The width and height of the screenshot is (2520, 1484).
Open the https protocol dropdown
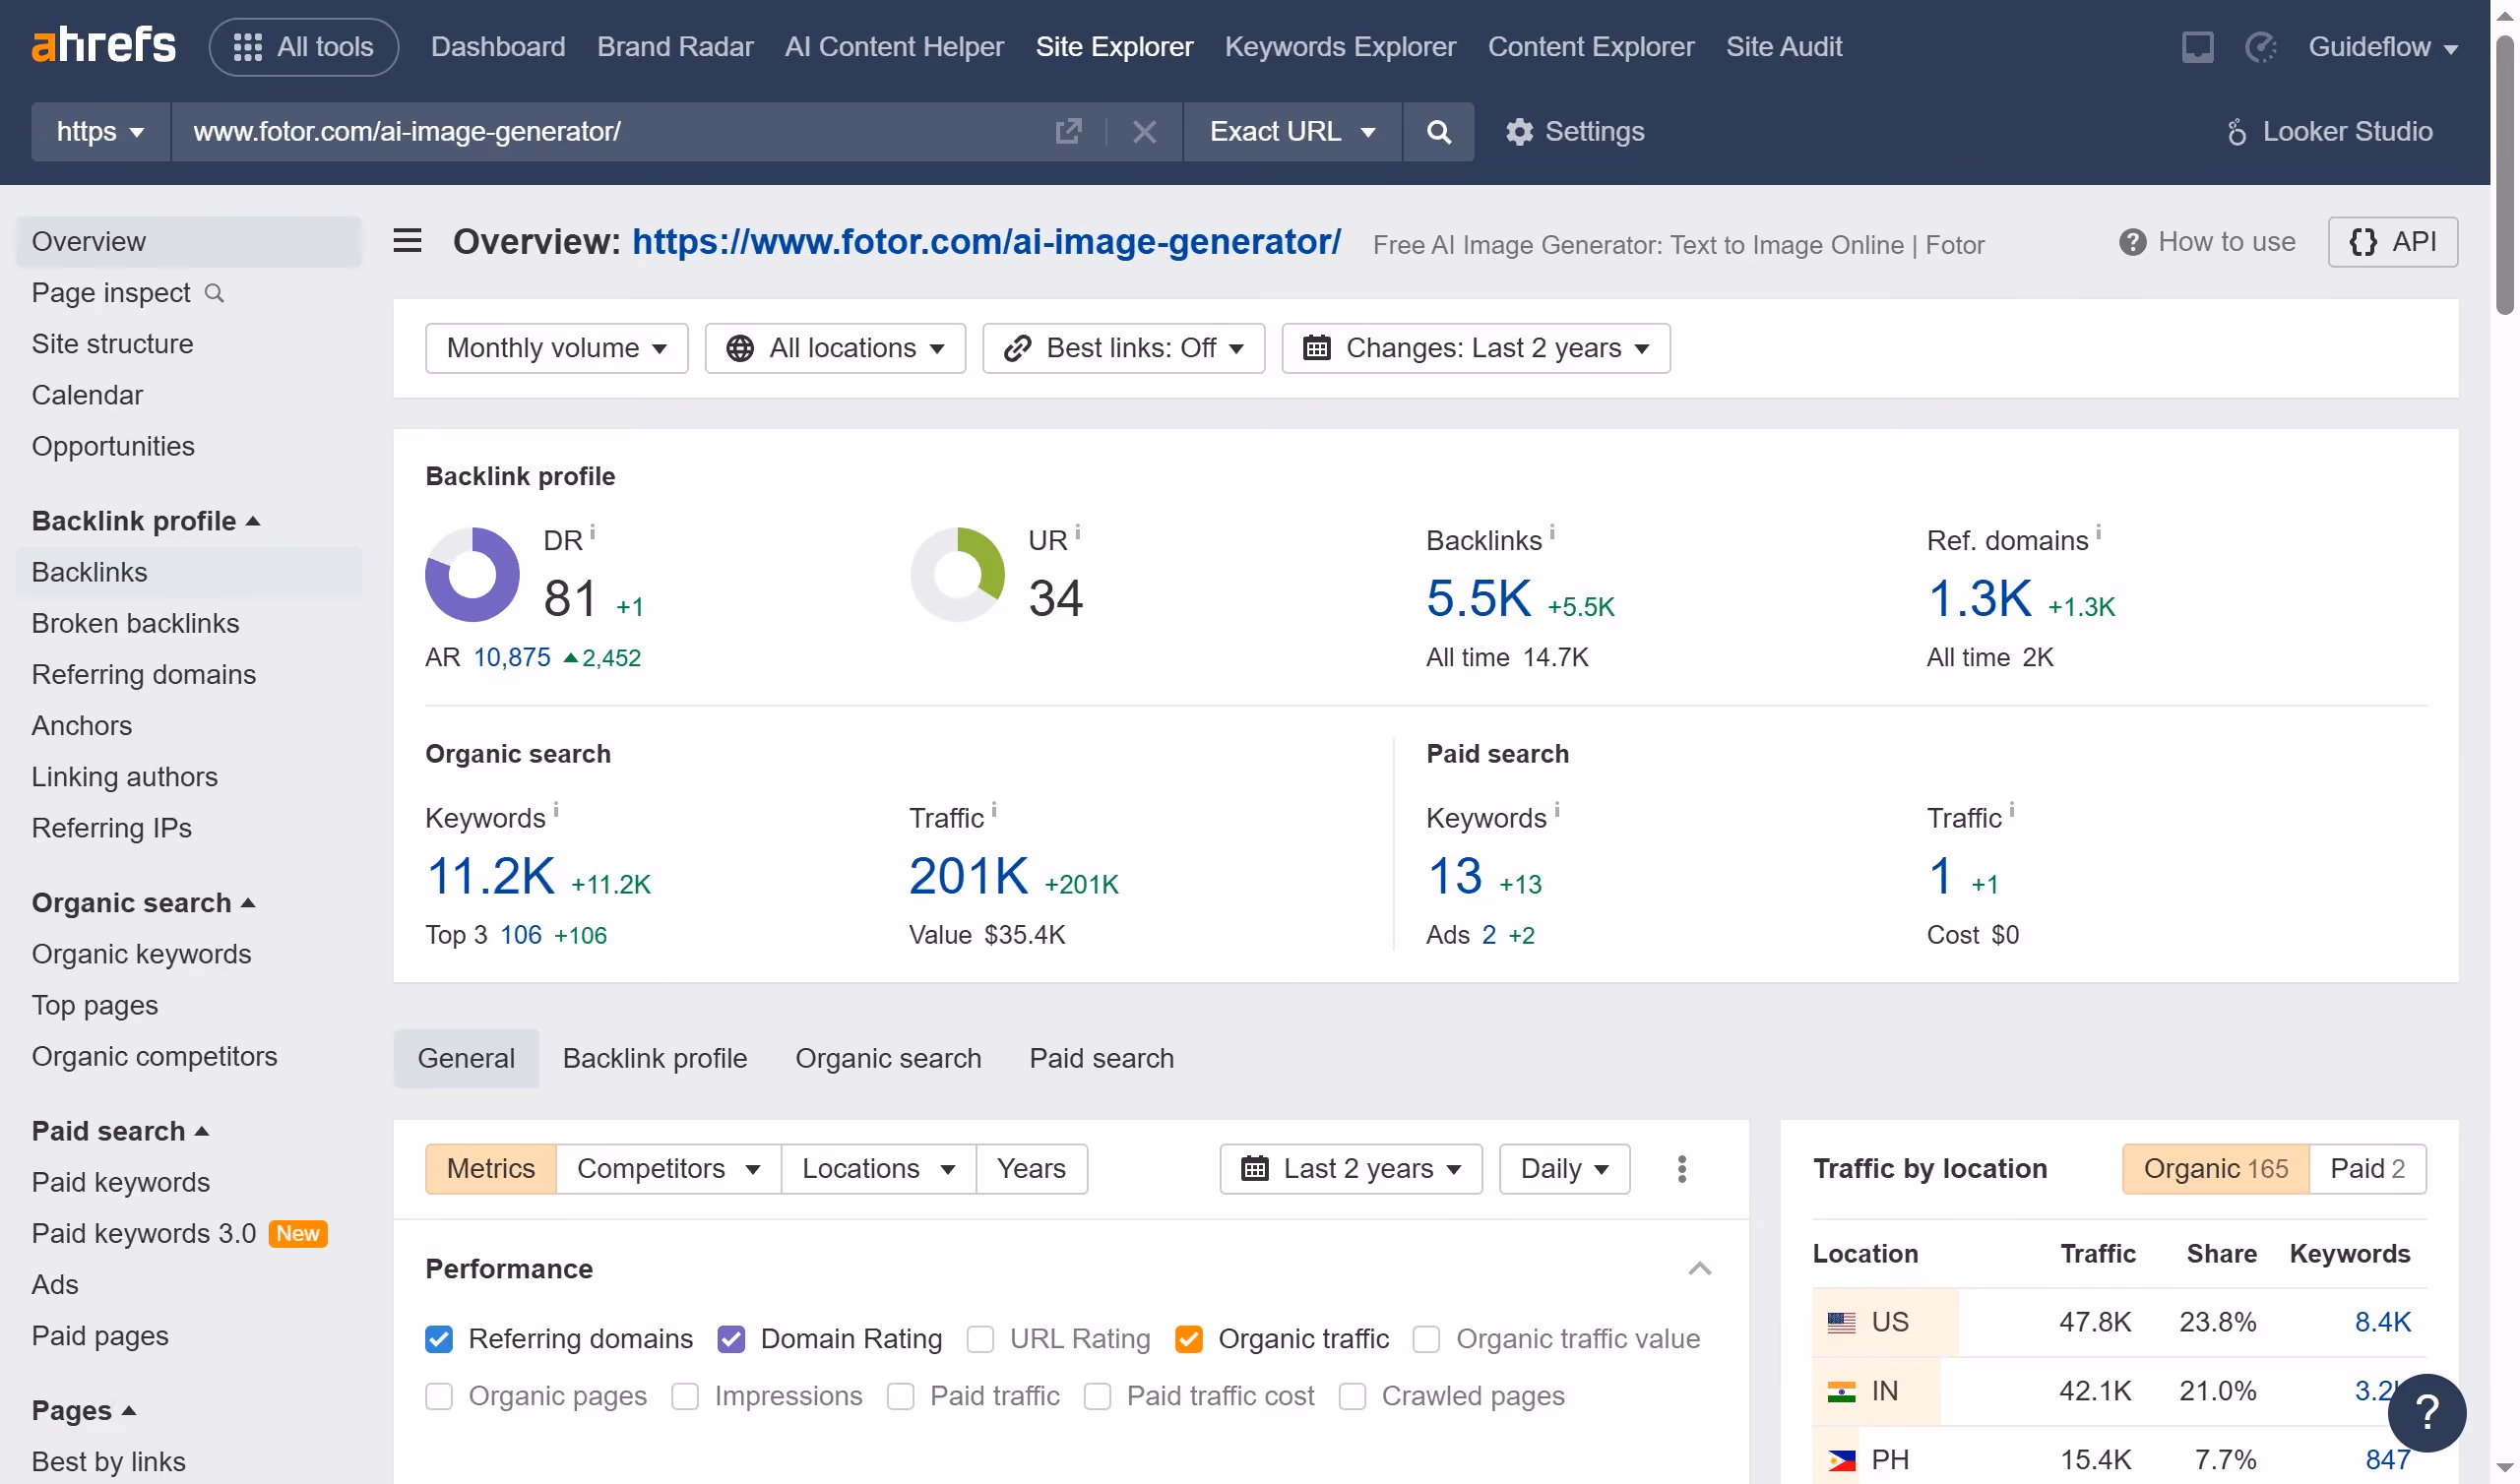100,131
